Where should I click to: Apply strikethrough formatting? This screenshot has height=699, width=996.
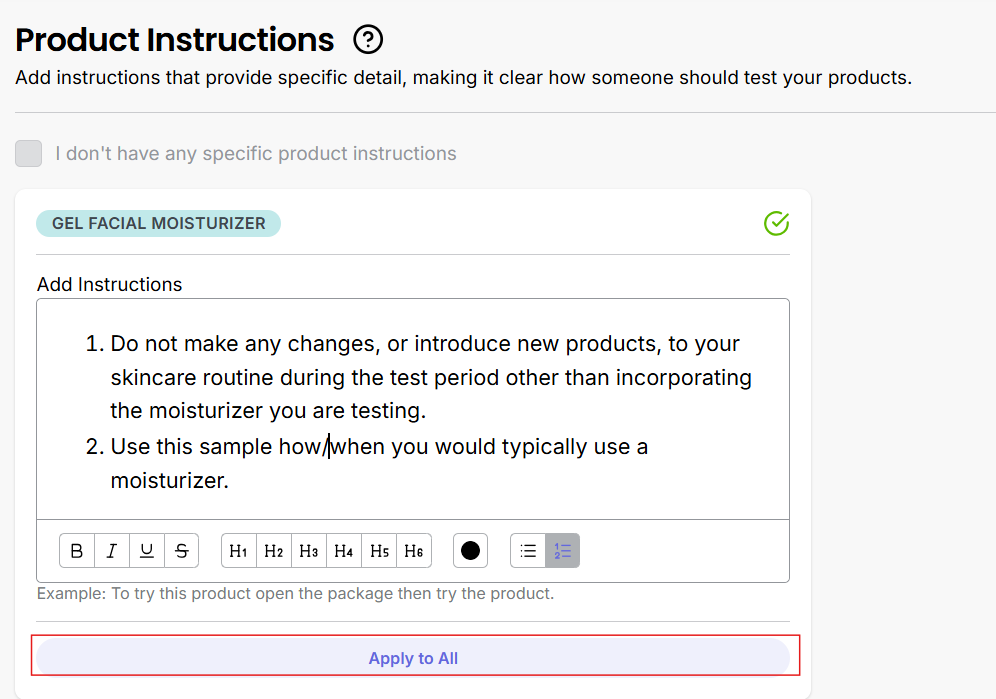181,551
